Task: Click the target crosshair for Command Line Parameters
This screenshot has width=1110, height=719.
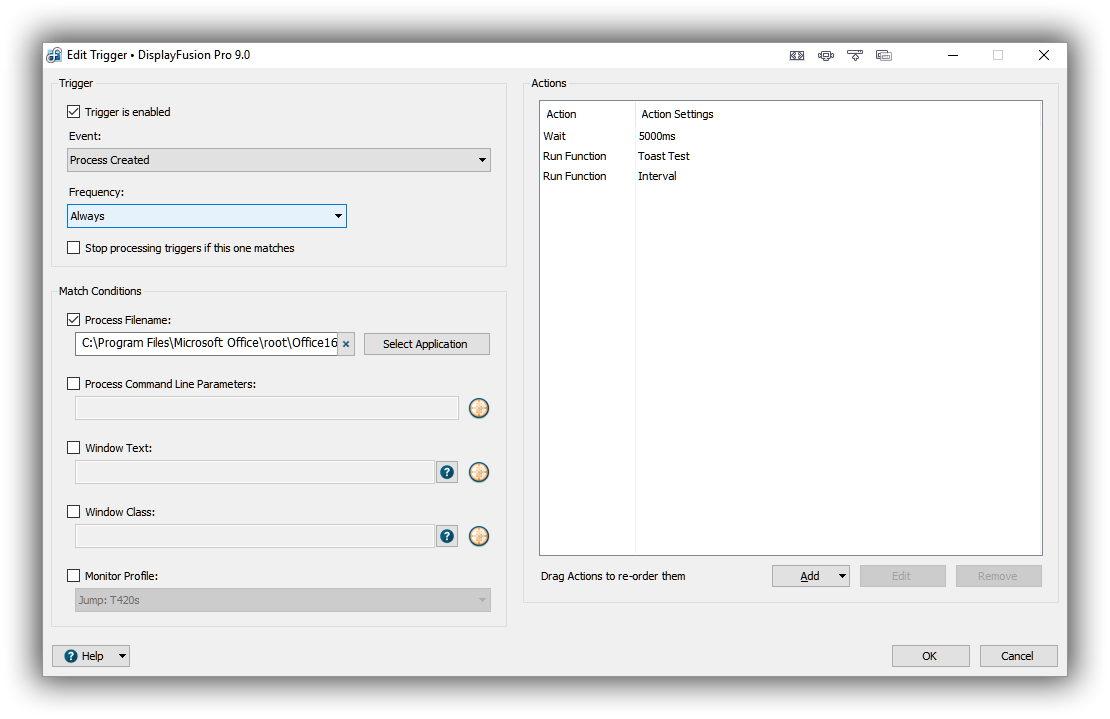Action: (479, 408)
